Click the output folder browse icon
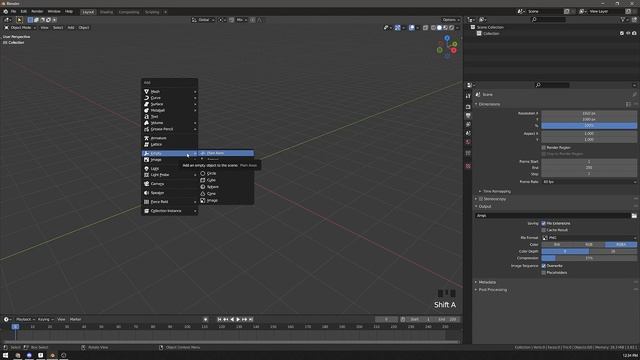 point(634,216)
